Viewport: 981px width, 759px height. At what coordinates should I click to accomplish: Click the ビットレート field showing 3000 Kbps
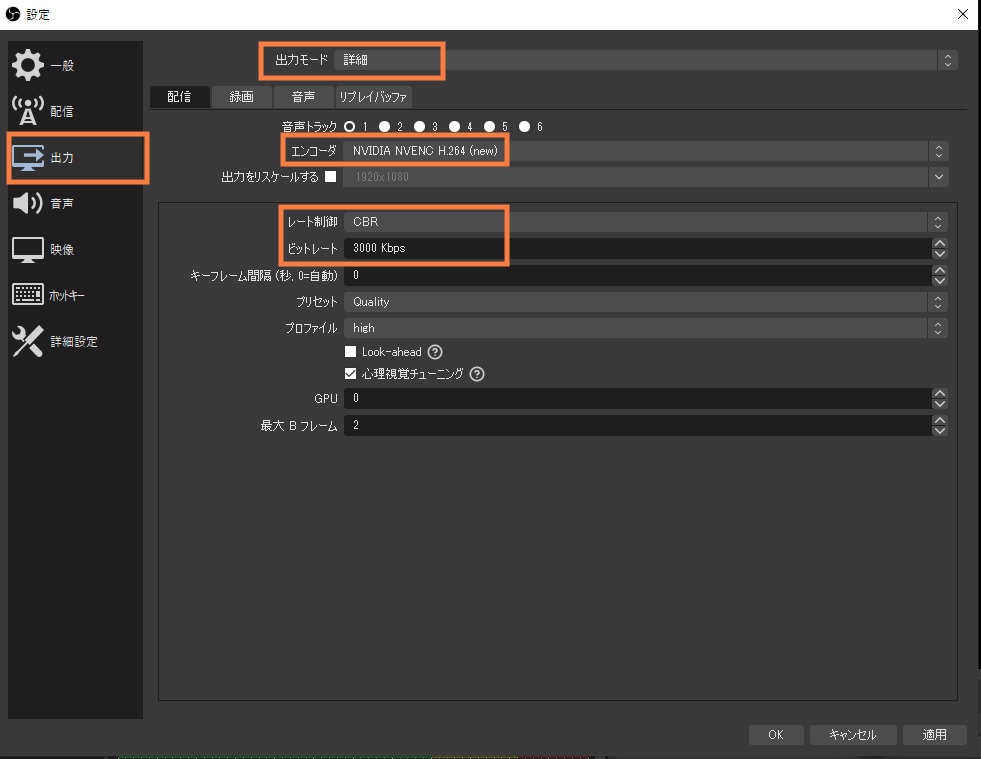click(638, 248)
